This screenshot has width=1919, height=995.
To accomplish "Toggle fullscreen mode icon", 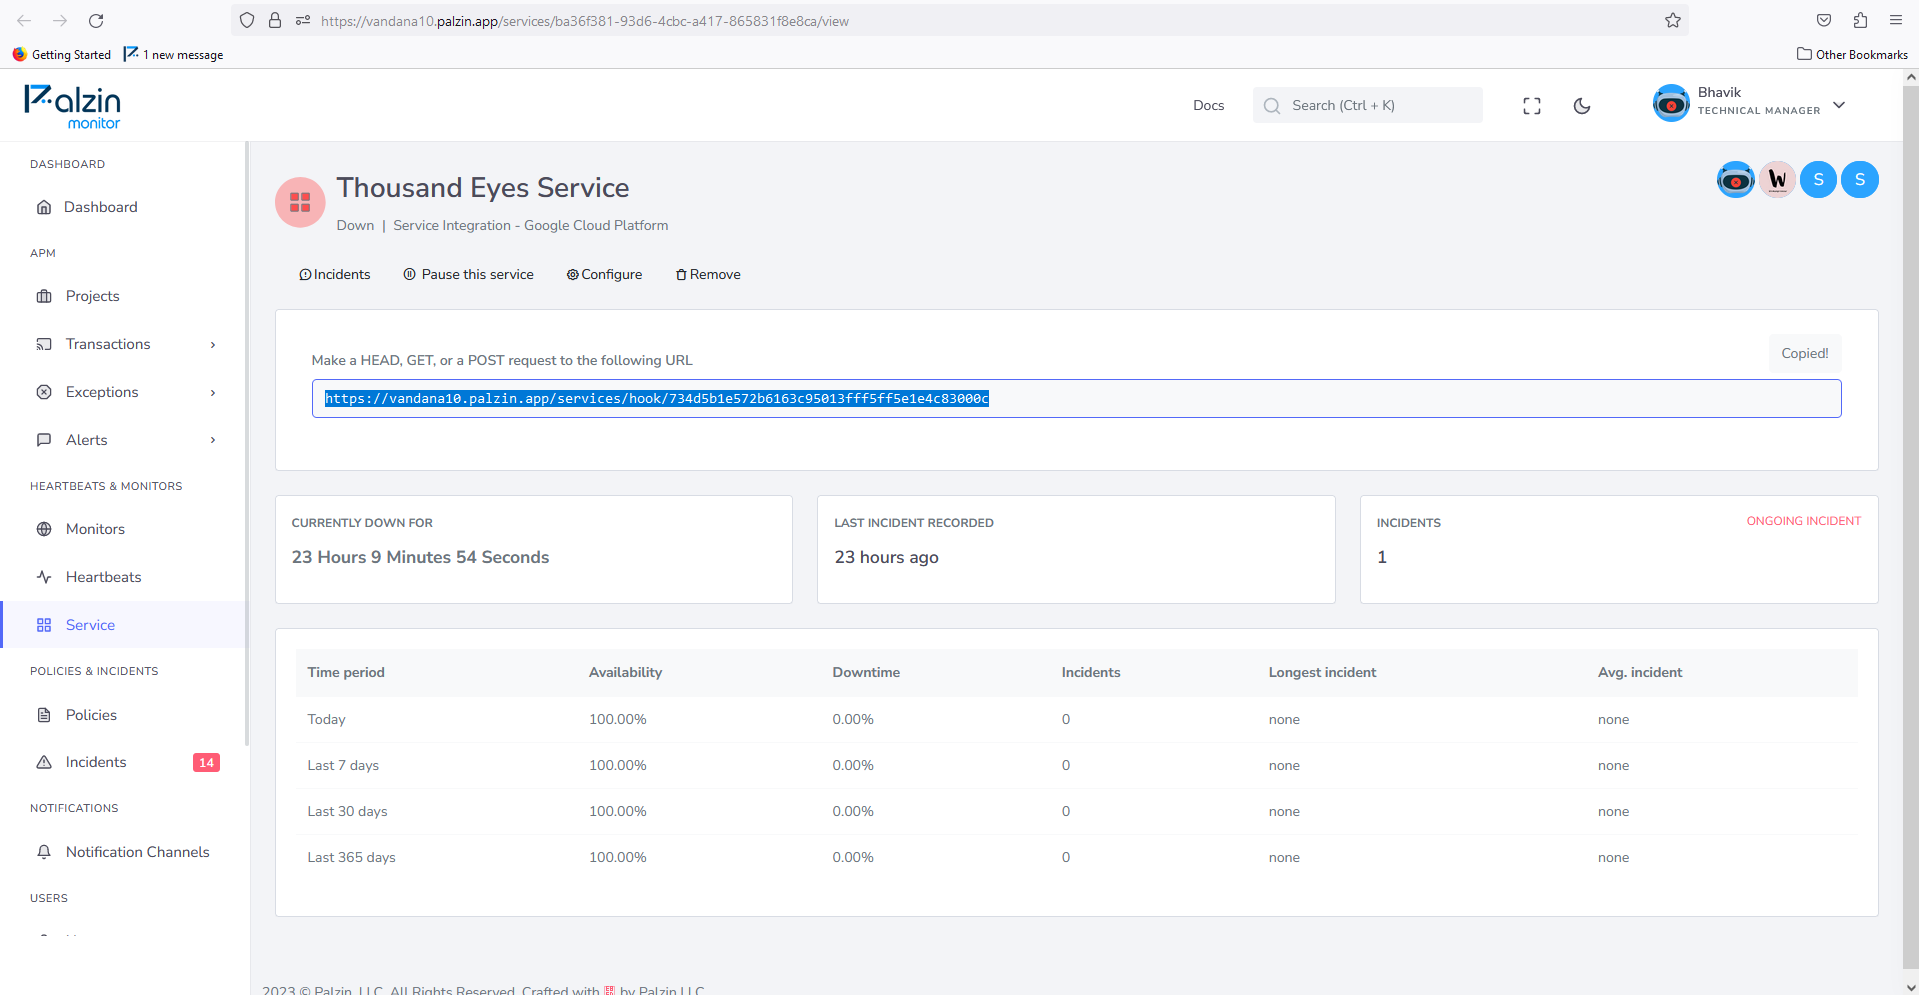I will coord(1531,106).
